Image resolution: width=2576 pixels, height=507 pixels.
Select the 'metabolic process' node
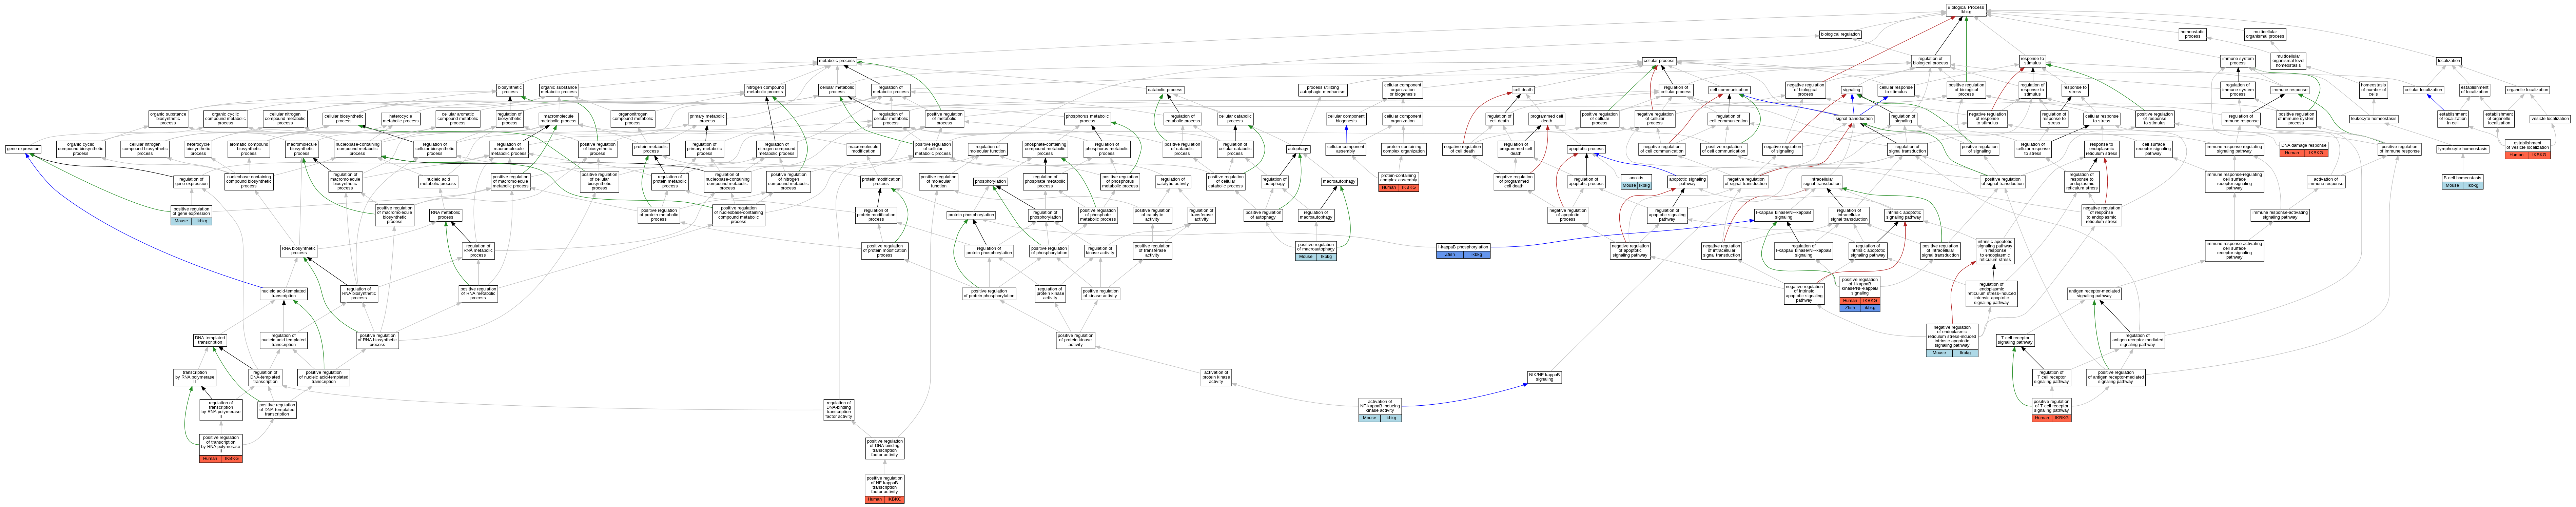point(837,61)
